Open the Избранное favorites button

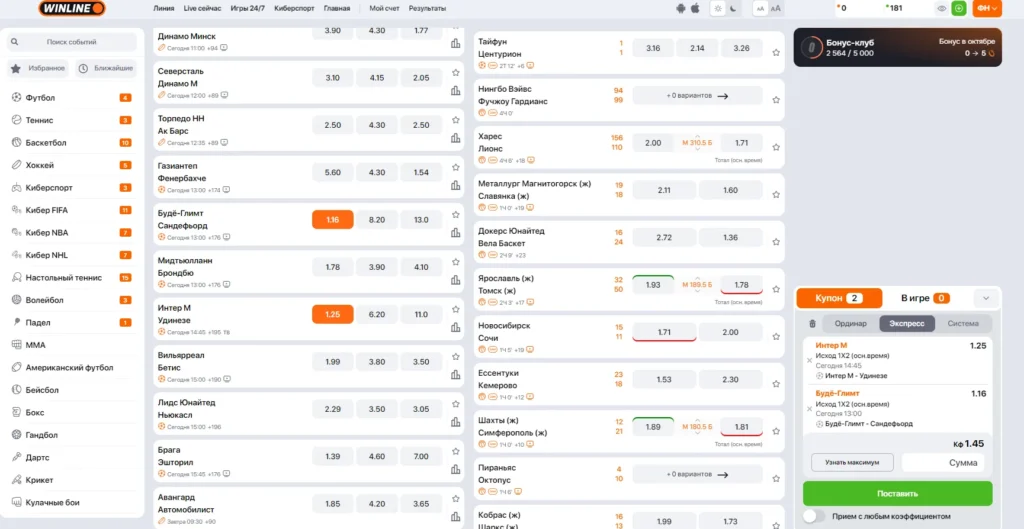coord(38,68)
